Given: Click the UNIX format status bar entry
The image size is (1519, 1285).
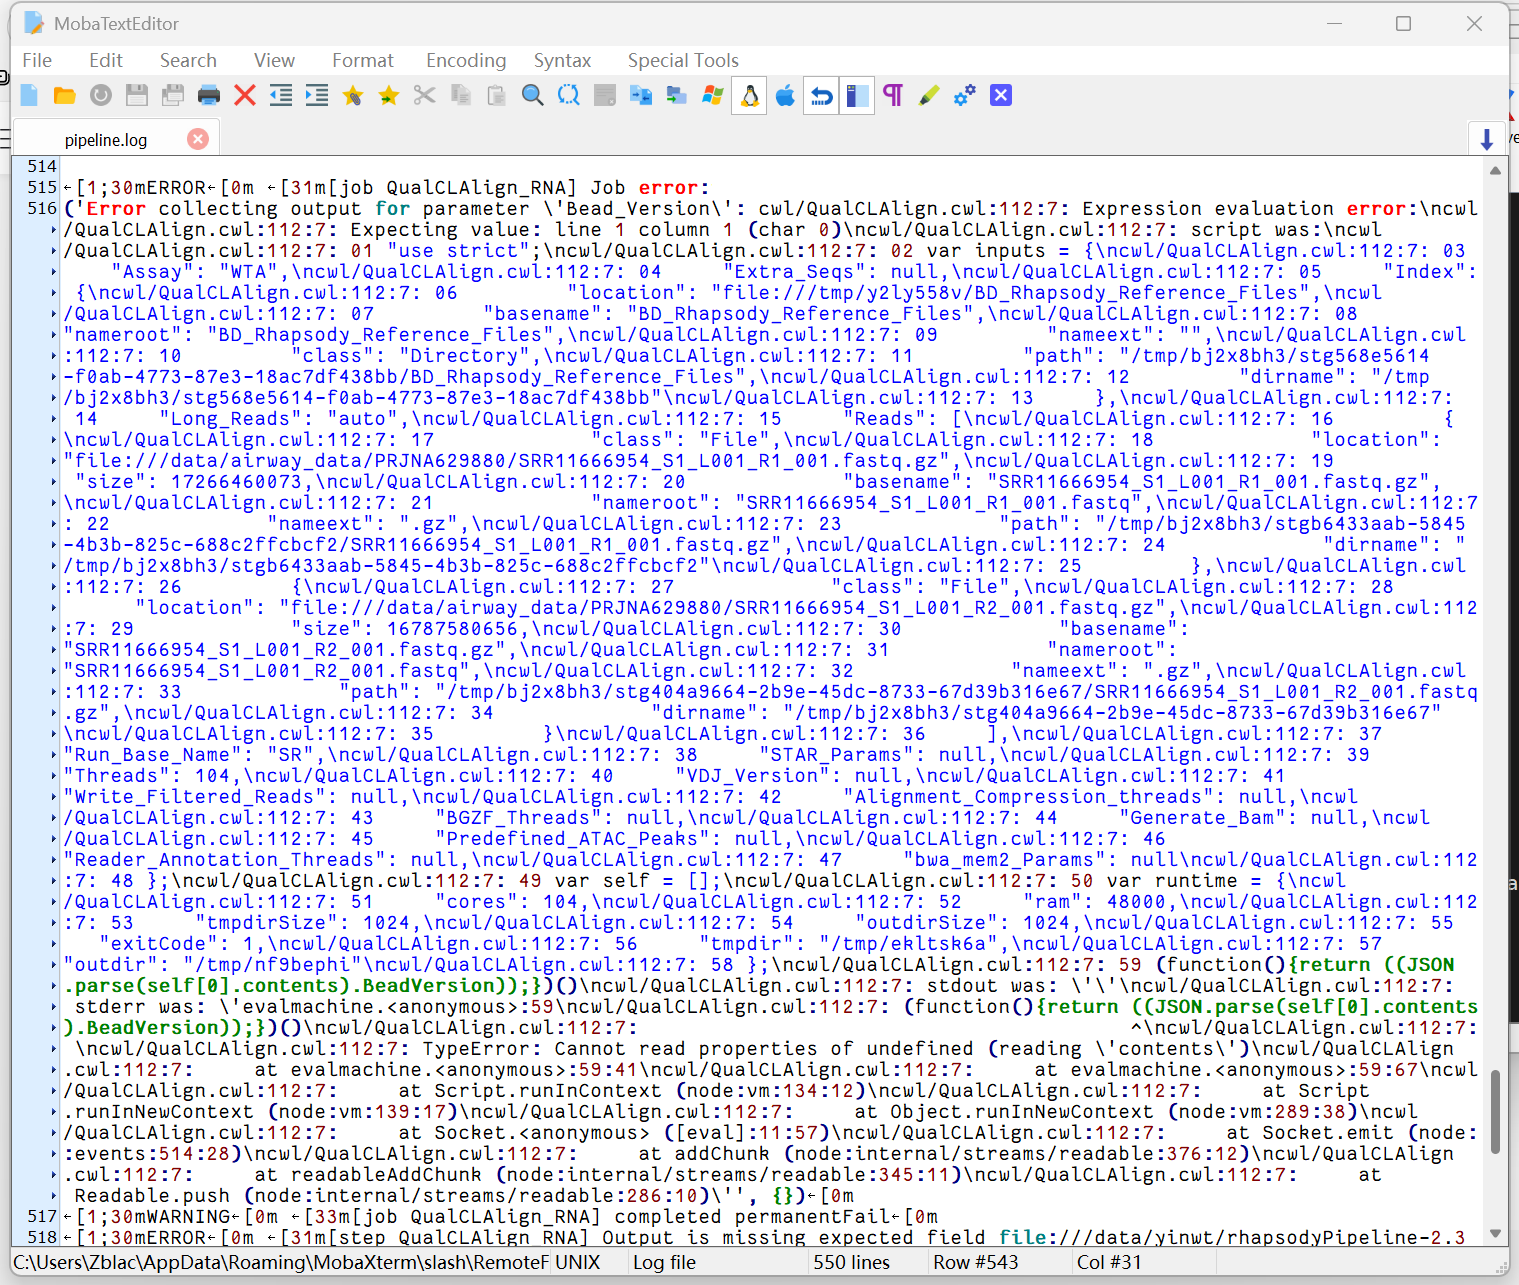Looking at the screenshot, I should (x=578, y=1262).
